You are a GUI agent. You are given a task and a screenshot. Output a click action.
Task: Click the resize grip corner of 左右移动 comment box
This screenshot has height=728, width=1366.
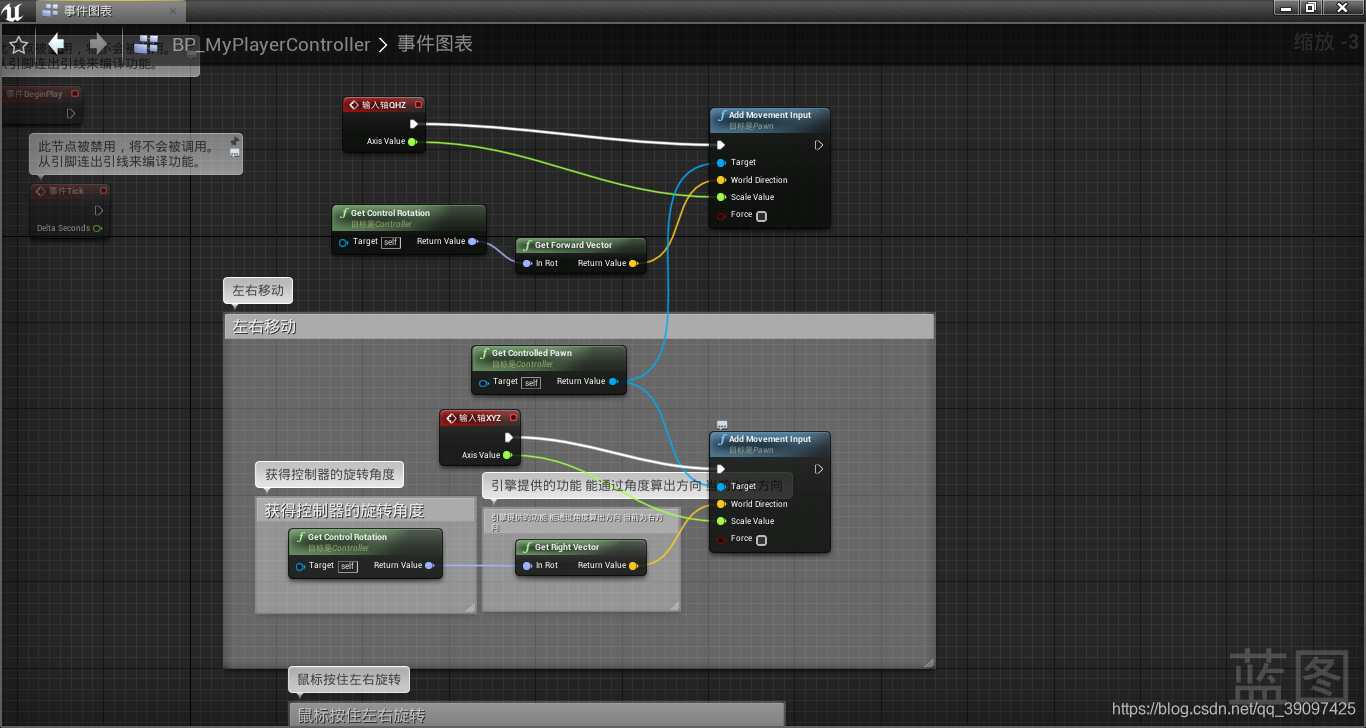(x=928, y=661)
